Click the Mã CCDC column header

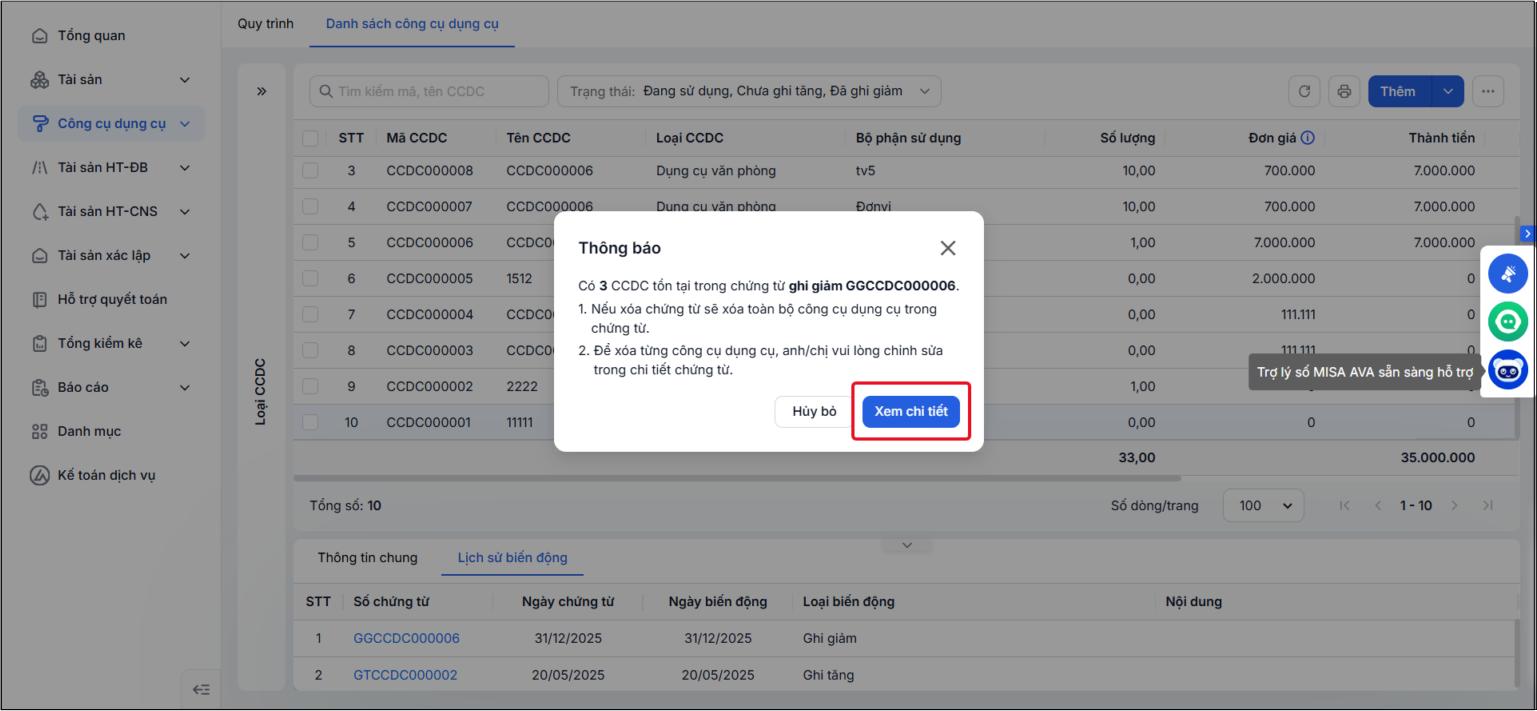[417, 138]
